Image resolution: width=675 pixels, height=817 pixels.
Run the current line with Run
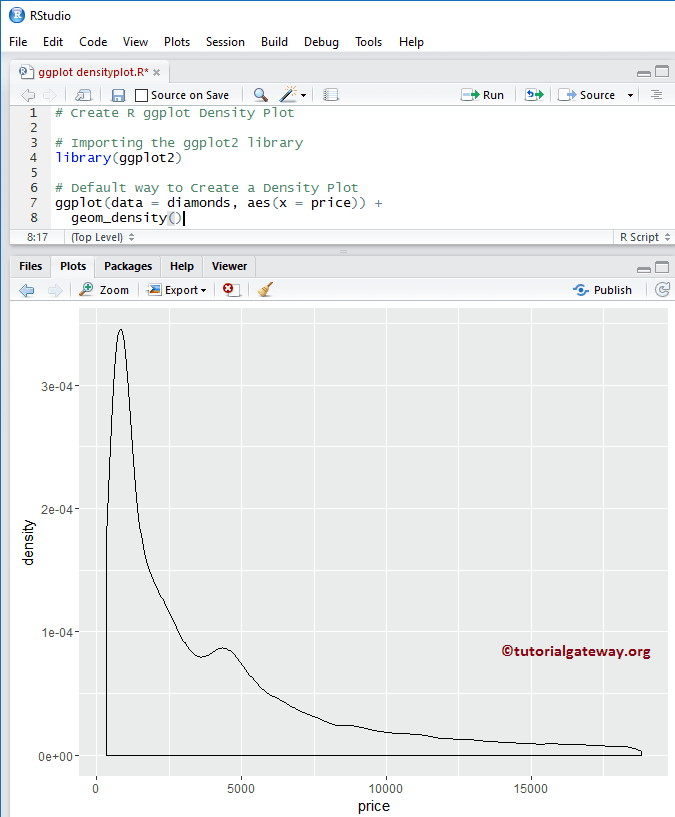pos(483,95)
